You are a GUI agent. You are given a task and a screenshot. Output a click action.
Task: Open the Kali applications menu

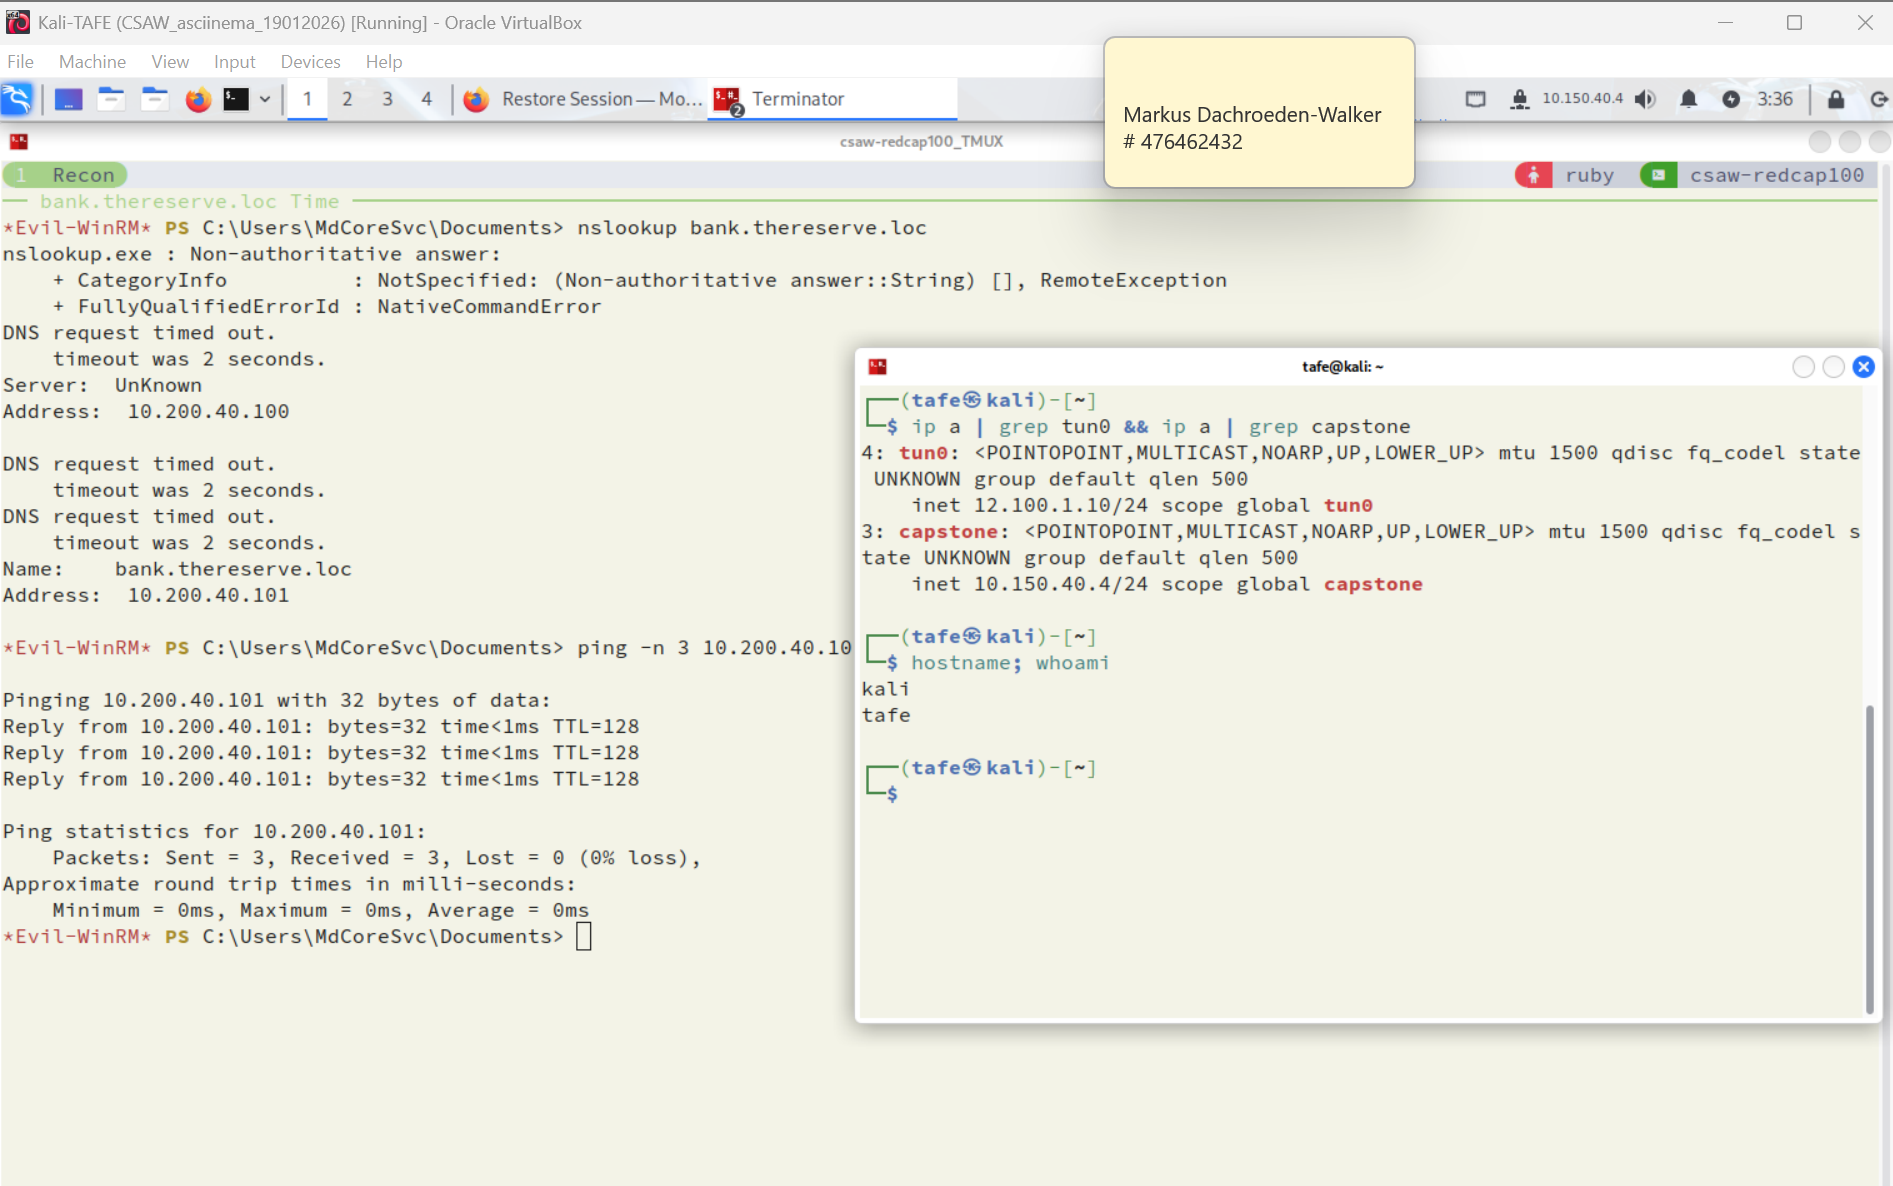point(17,99)
